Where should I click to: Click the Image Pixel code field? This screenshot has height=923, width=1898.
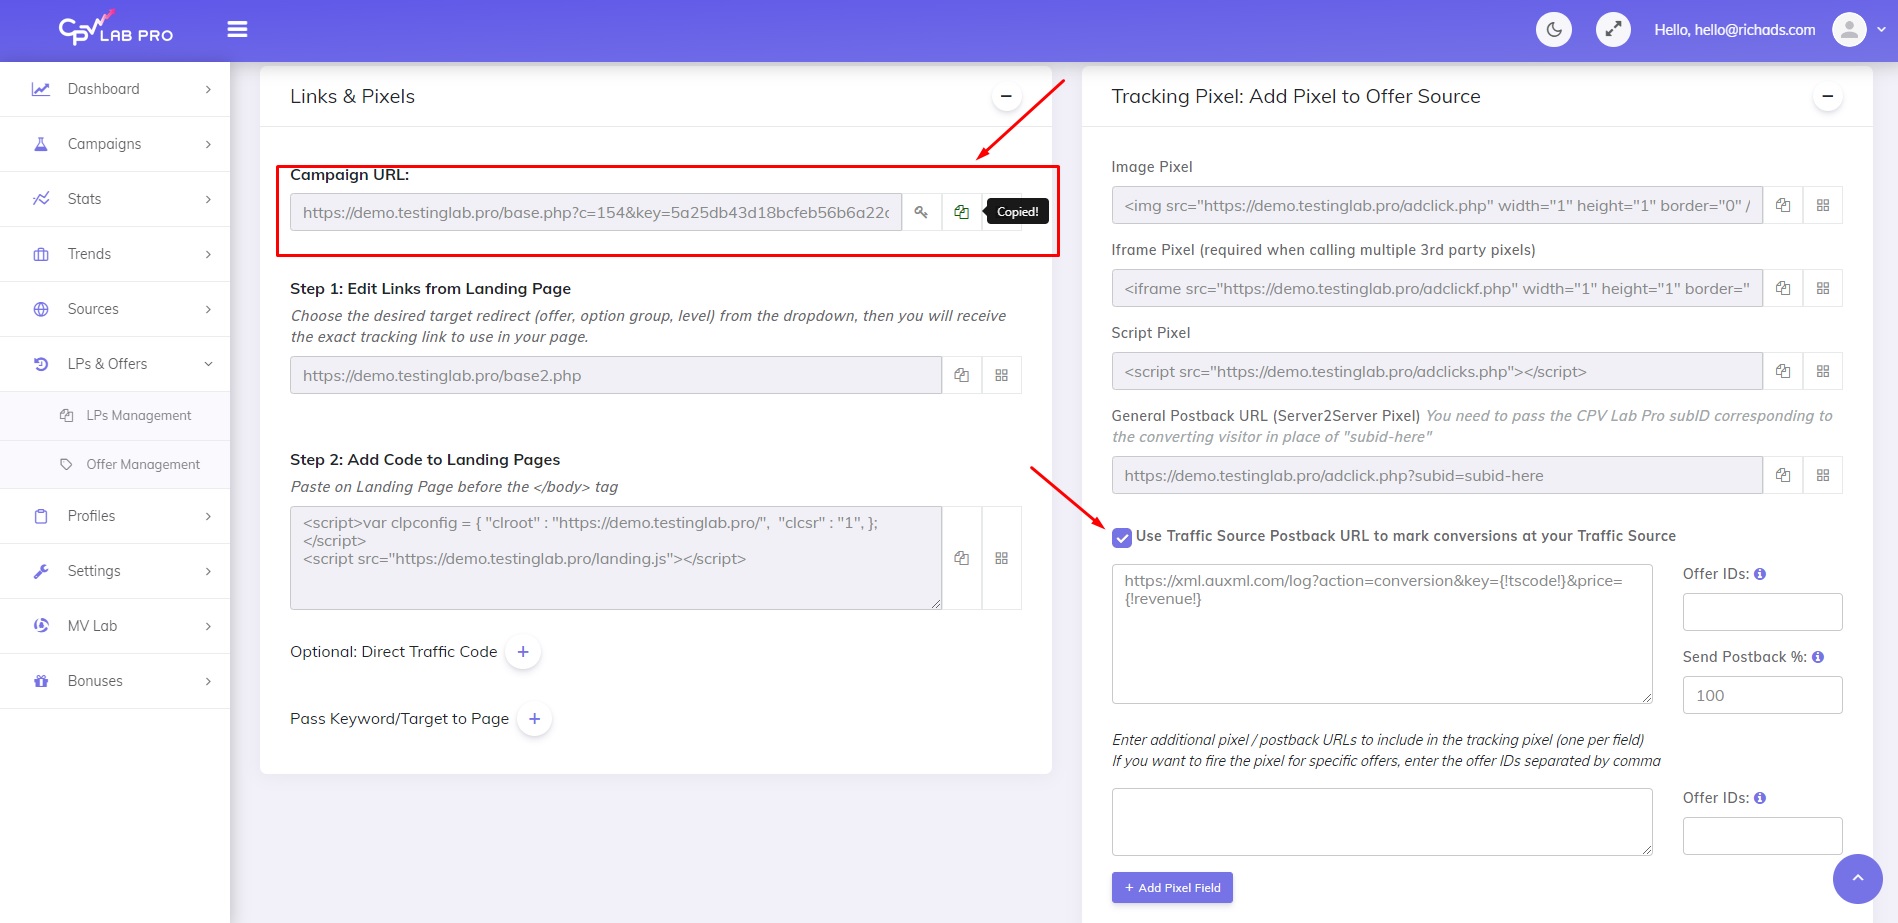pos(1437,205)
